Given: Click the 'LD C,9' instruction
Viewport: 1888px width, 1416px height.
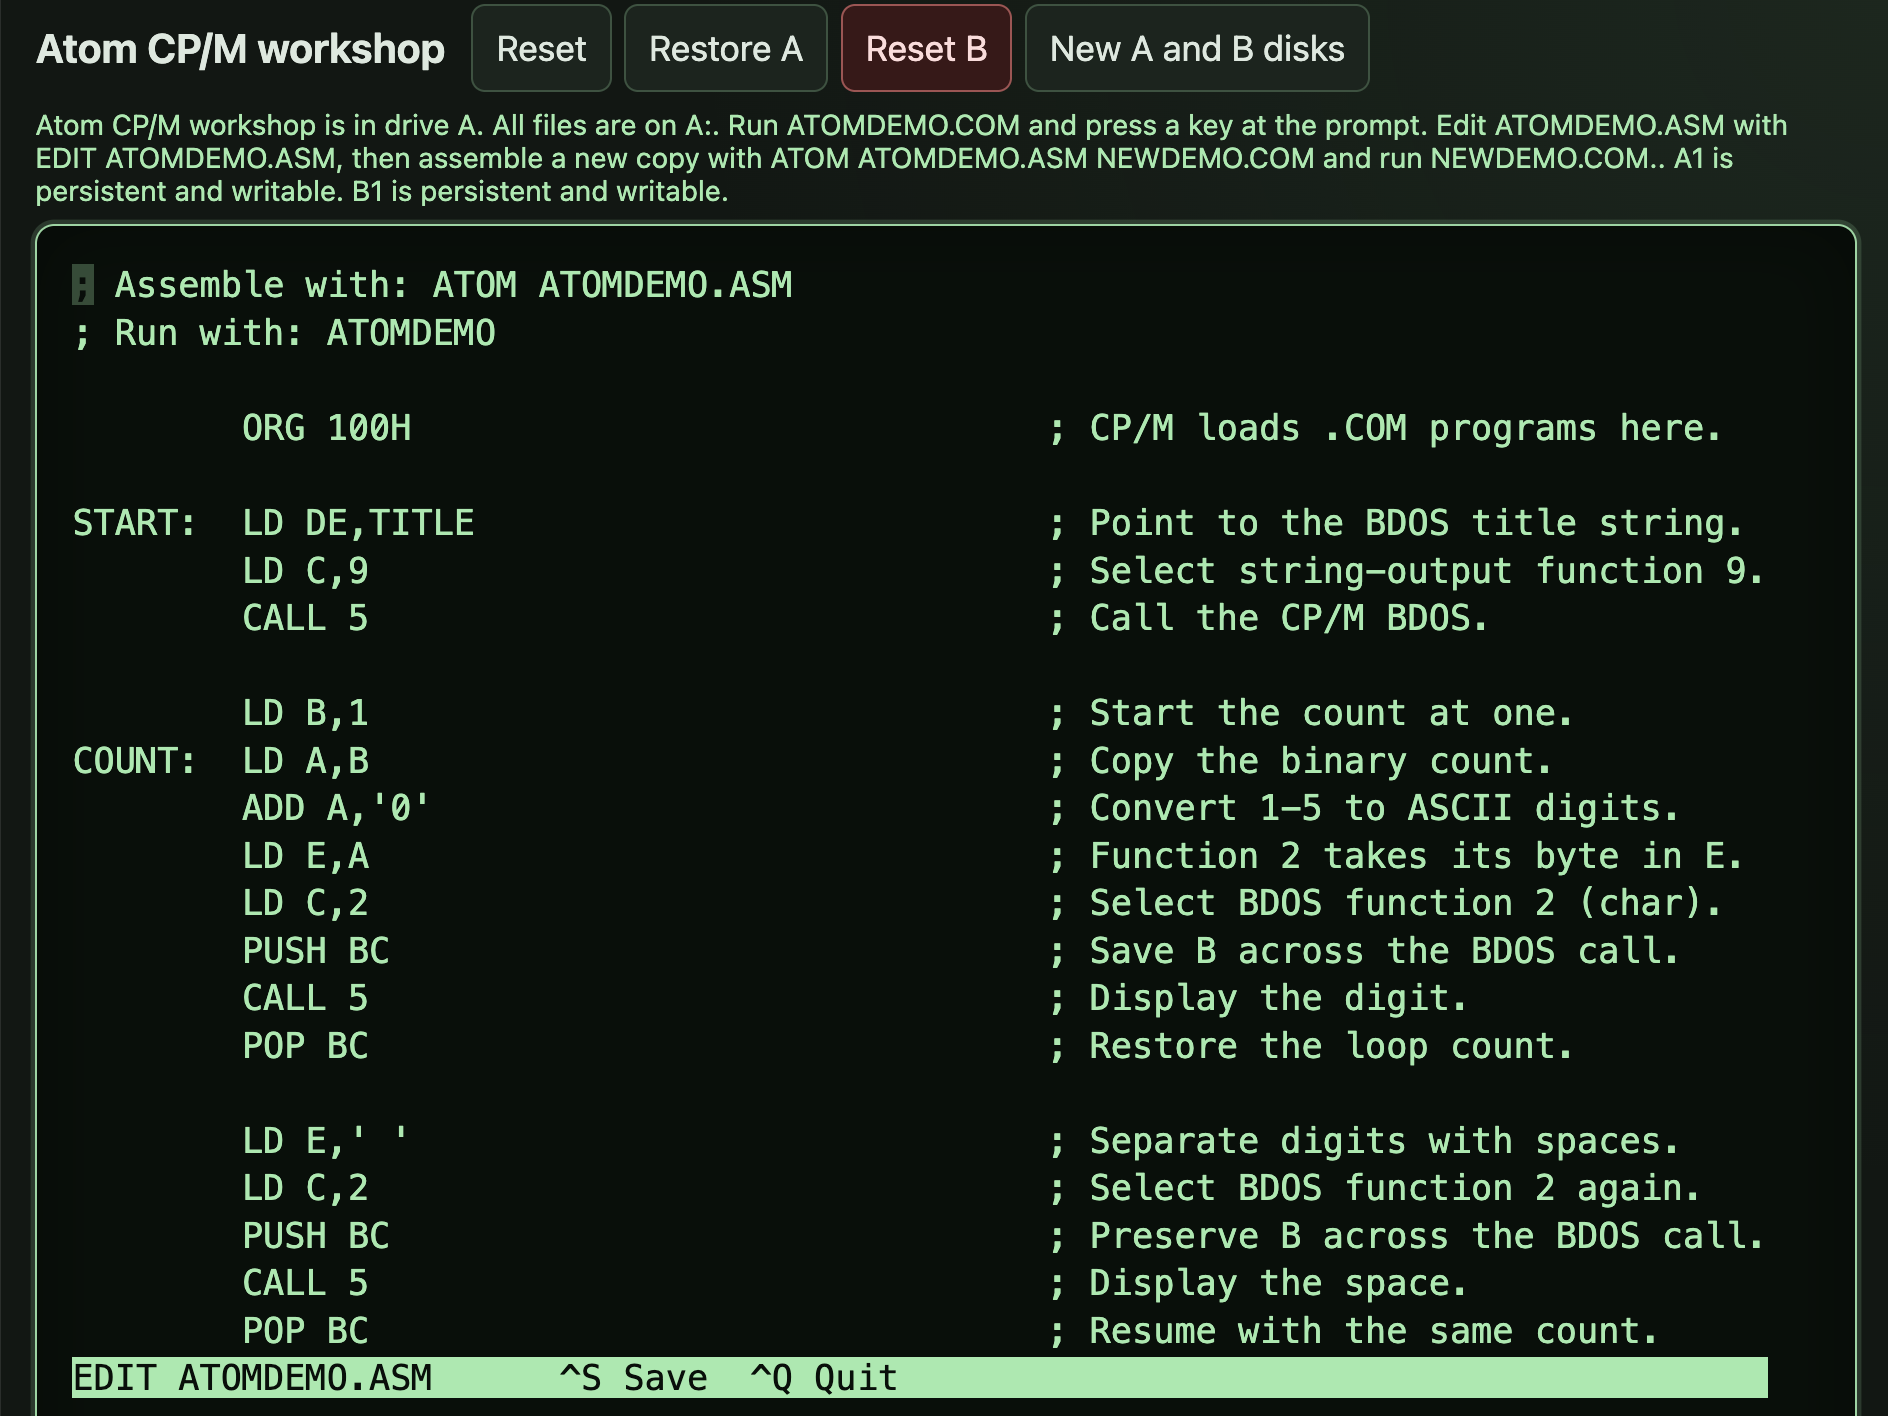Looking at the screenshot, I should tap(305, 571).
